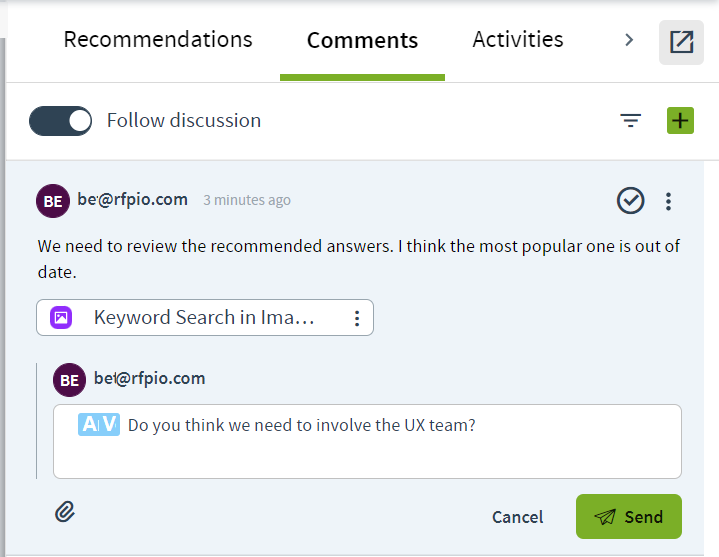Click the AV mention tag in reply
Viewport: 719px width, 557px height.
99,424
